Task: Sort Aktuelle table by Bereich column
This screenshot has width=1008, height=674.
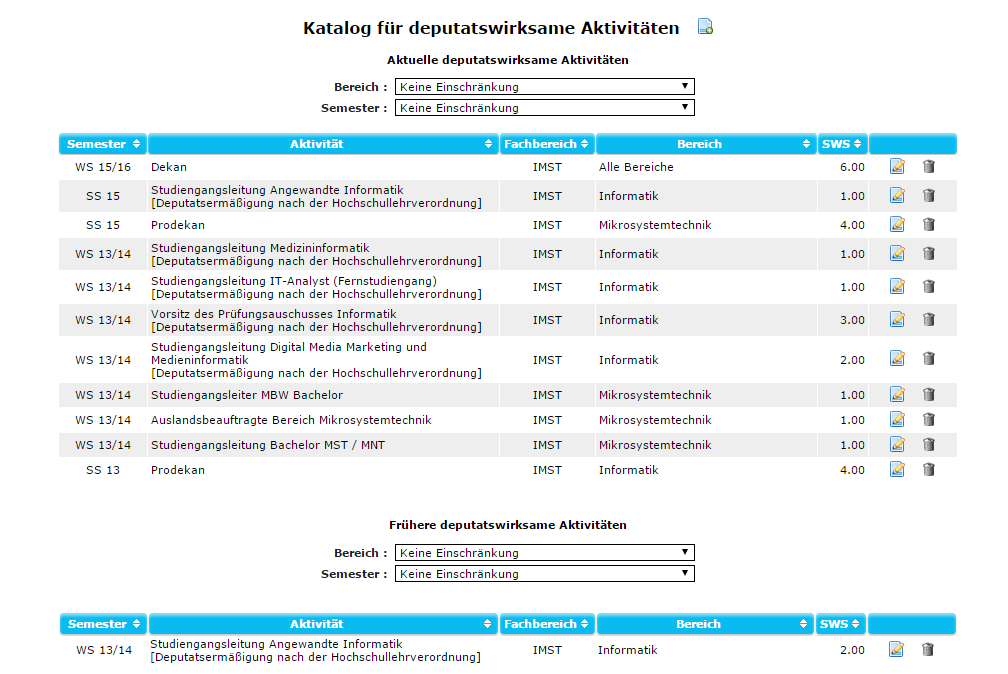Action: [706, 144]
